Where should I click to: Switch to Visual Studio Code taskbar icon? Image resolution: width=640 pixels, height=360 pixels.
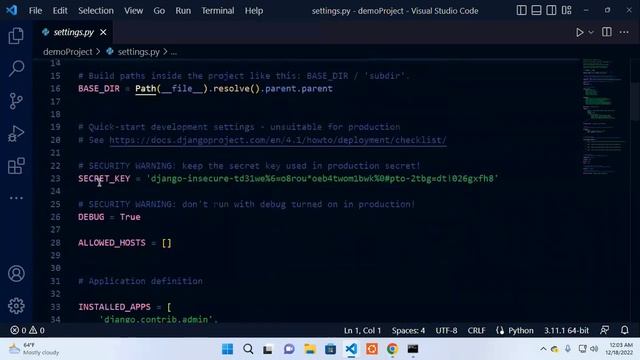click(x=351, y=349)
